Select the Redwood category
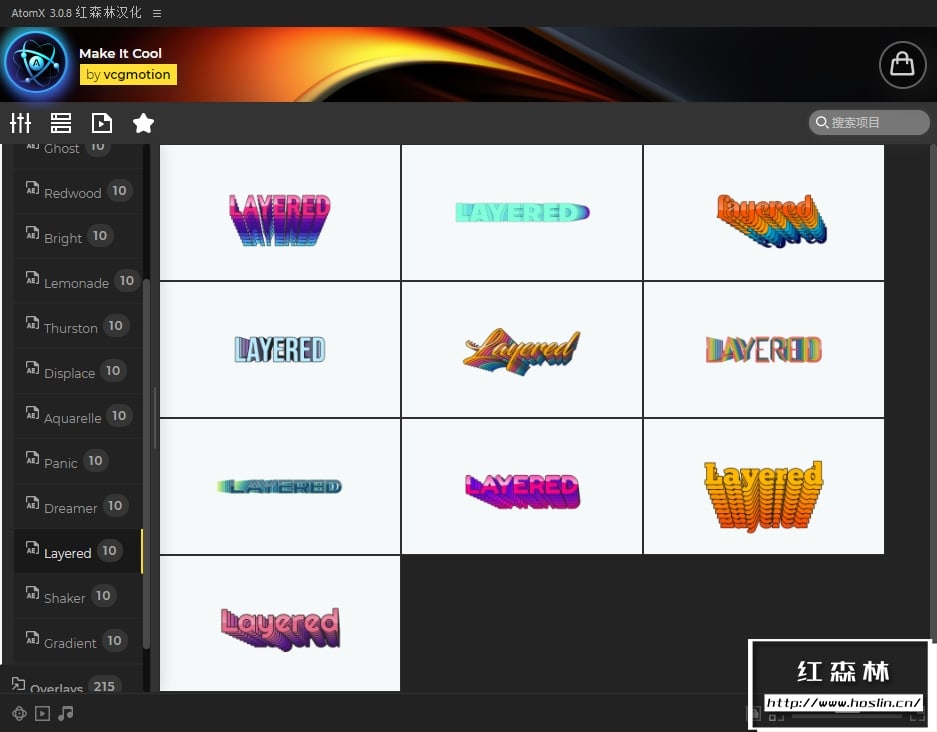 [x=78, y=191]
